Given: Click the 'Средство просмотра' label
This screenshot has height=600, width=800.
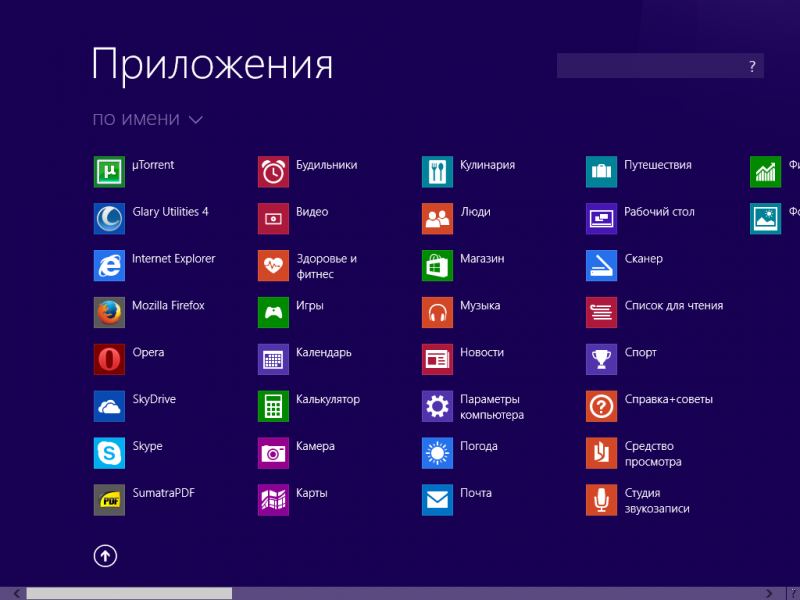Looking at the screenshot, I should point(653,454).
